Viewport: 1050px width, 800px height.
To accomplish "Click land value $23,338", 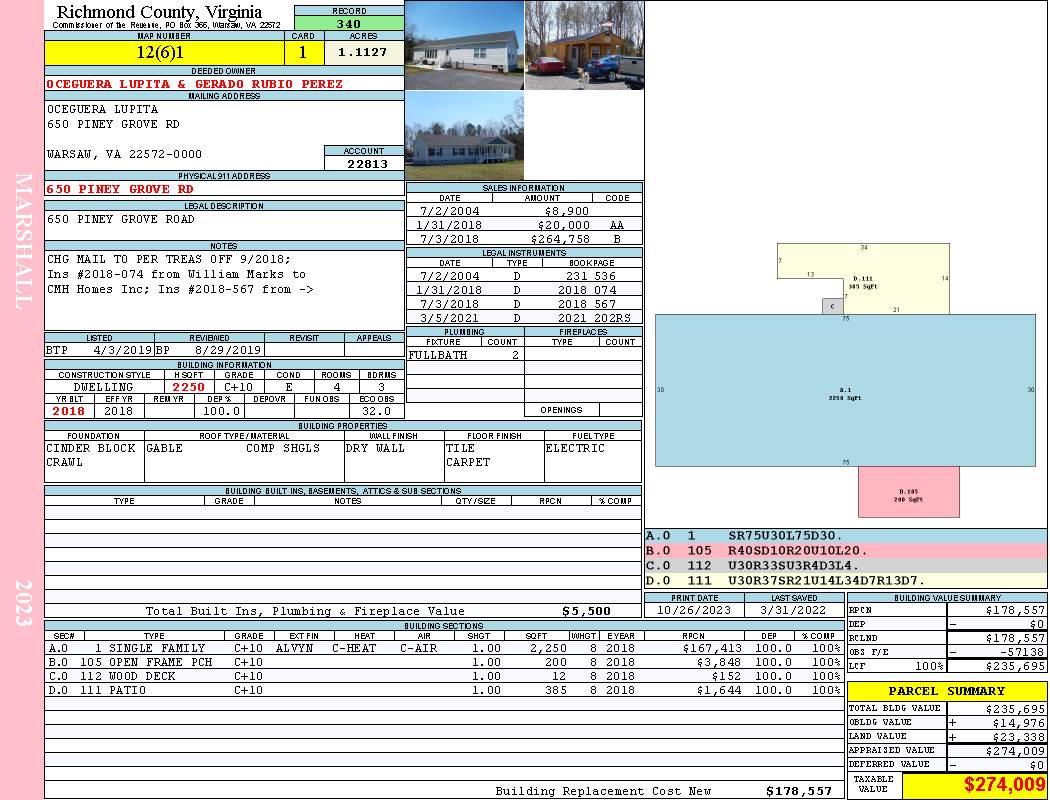I will (x=1018, y=737).
